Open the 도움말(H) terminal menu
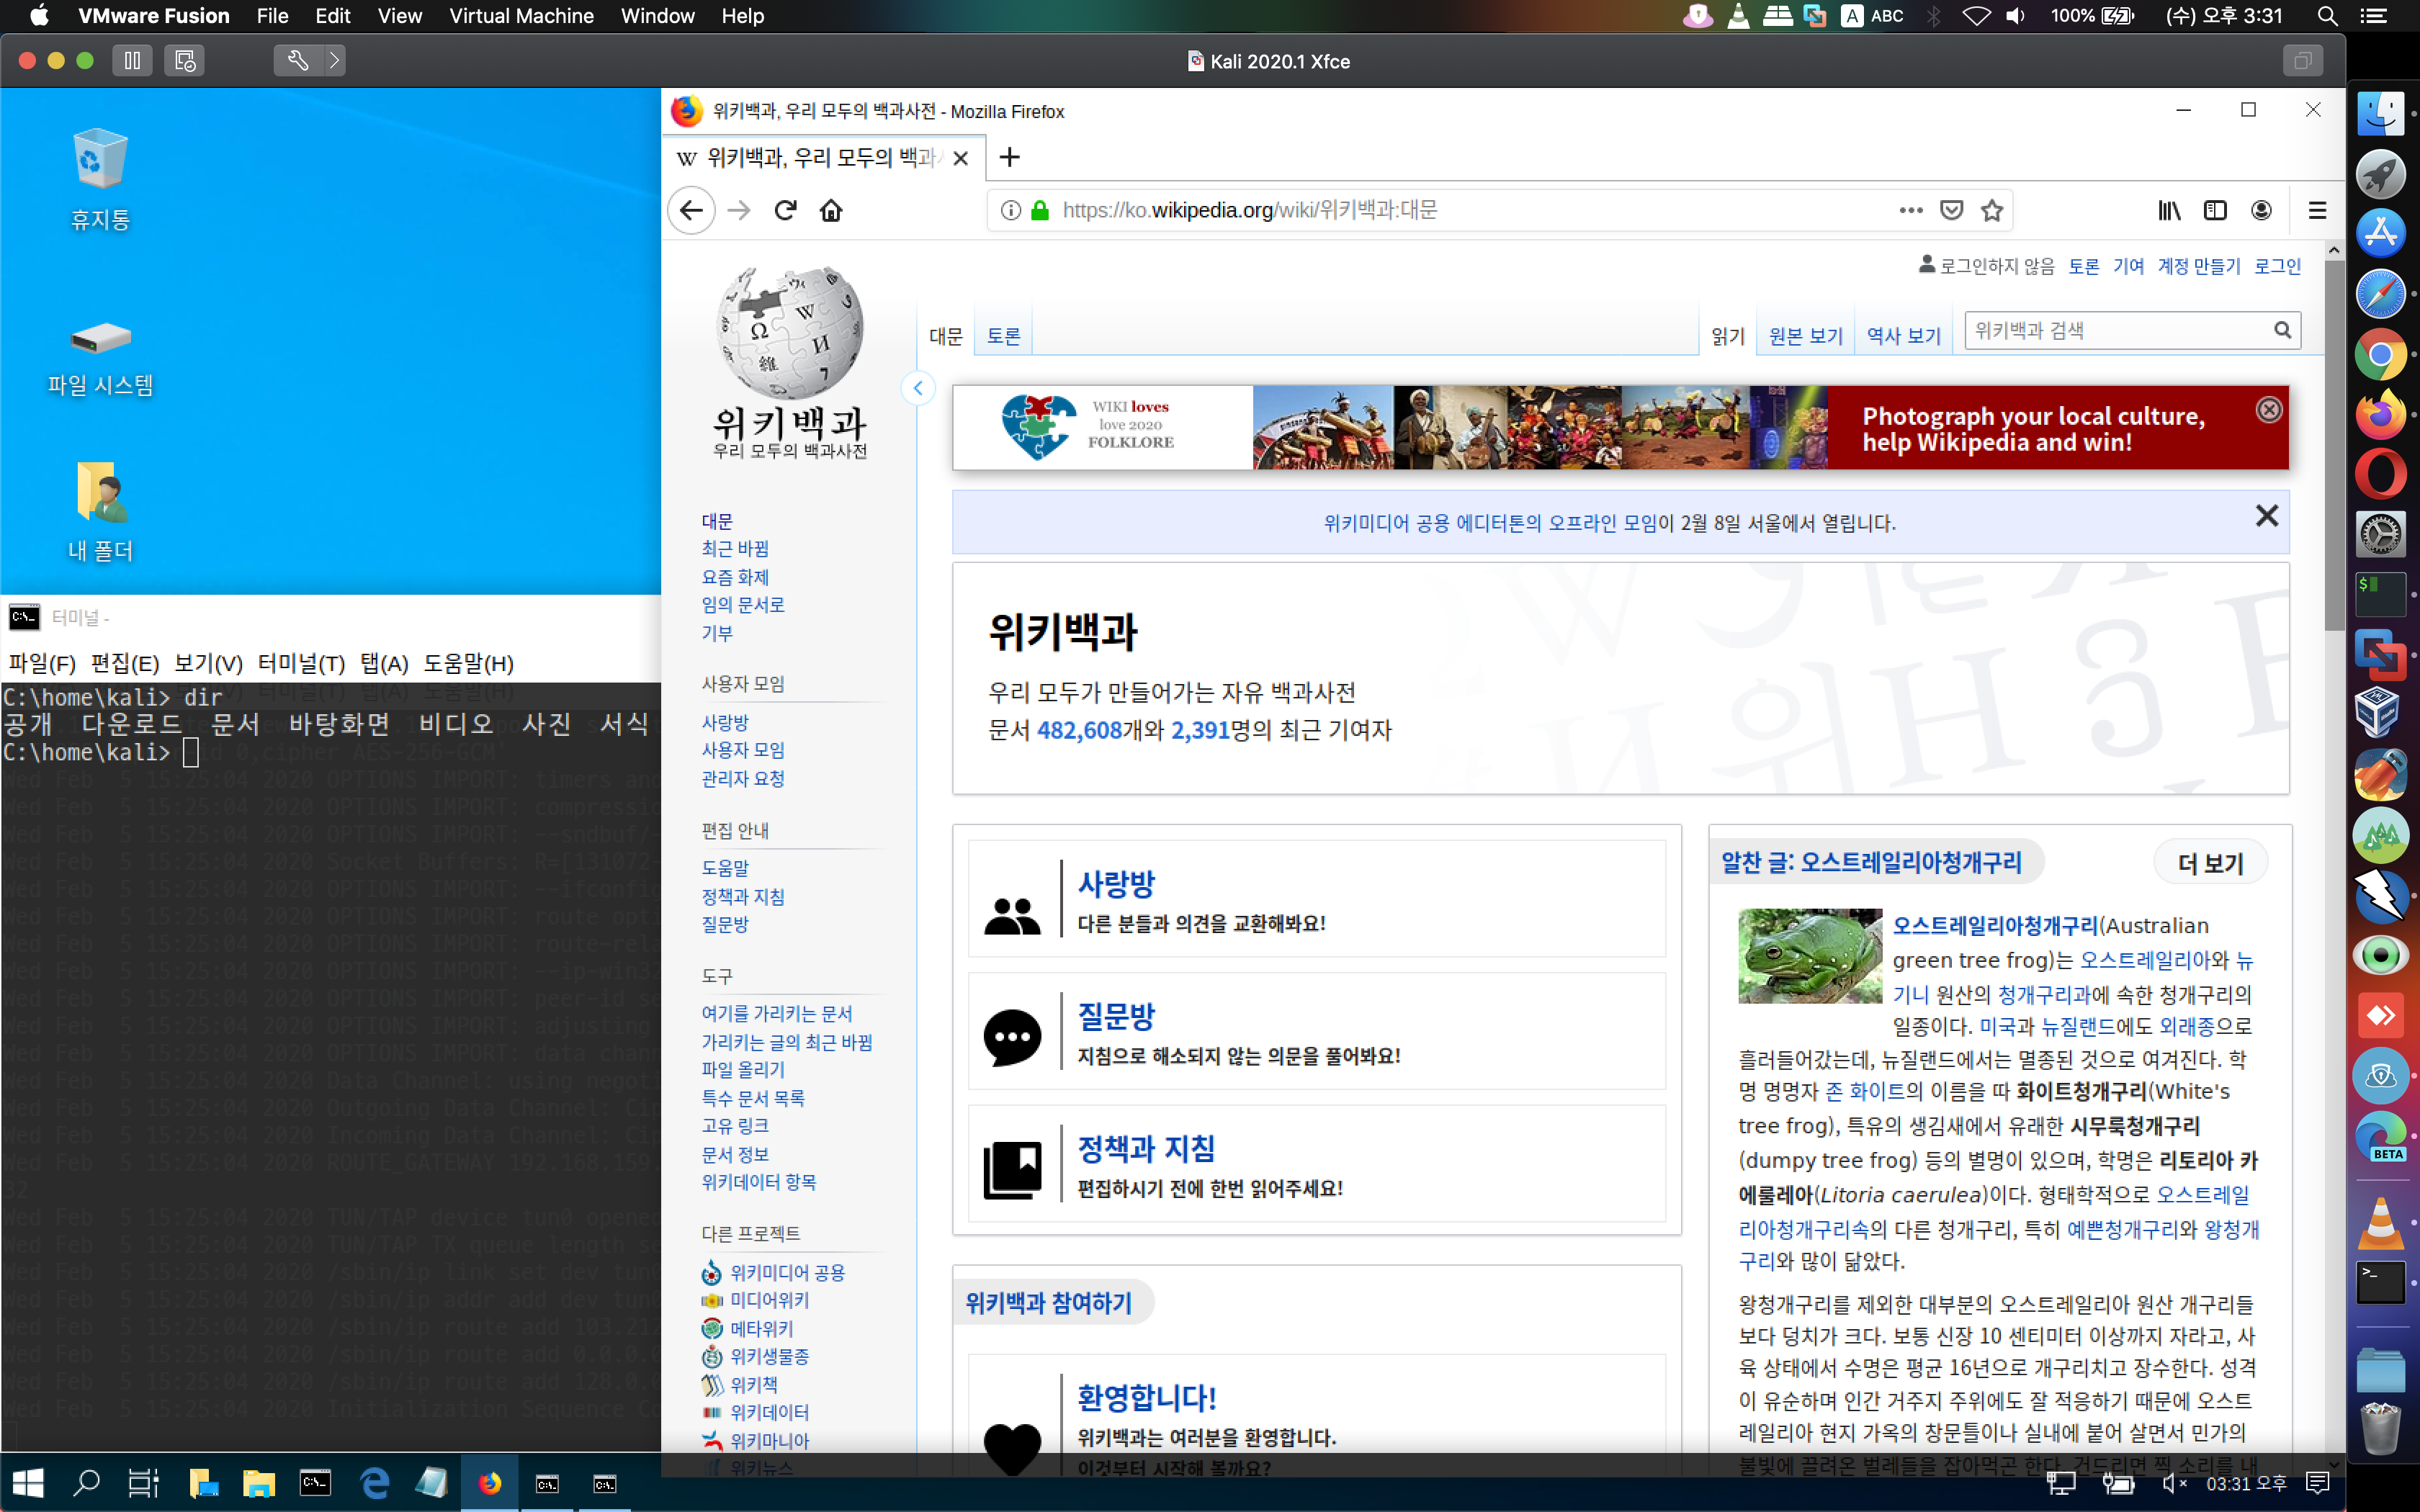The height and width of the screenshot is (1512, 2420). coord(468,663)
